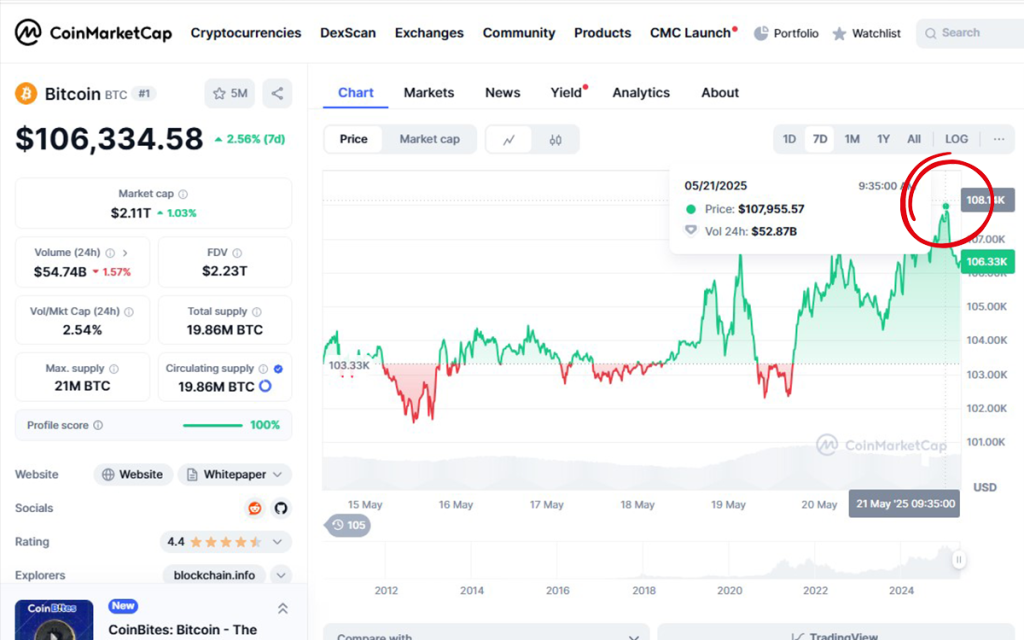Add Bitcoin to watchlist with star button
Viewport: 1024px width, 640px height.
pos(230,93)
